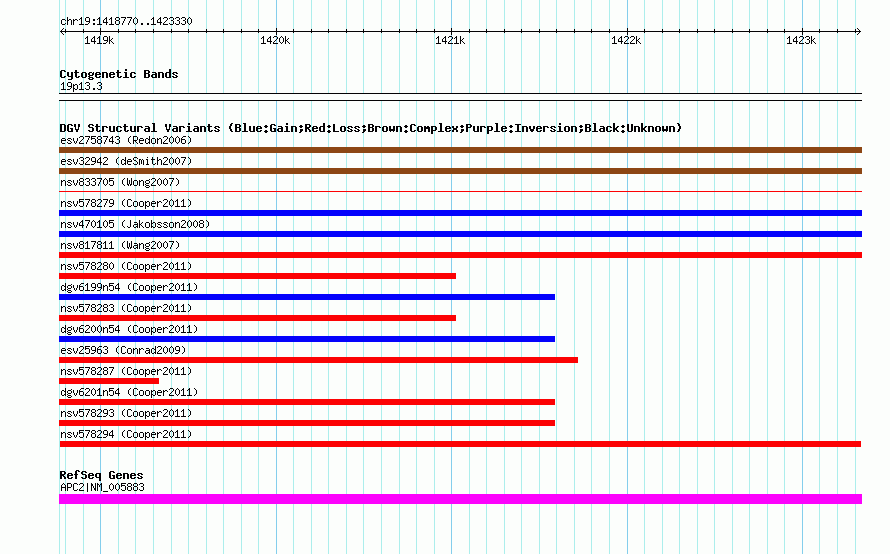Open the nsv833705 (Wong2007) label

pos(120,182)
